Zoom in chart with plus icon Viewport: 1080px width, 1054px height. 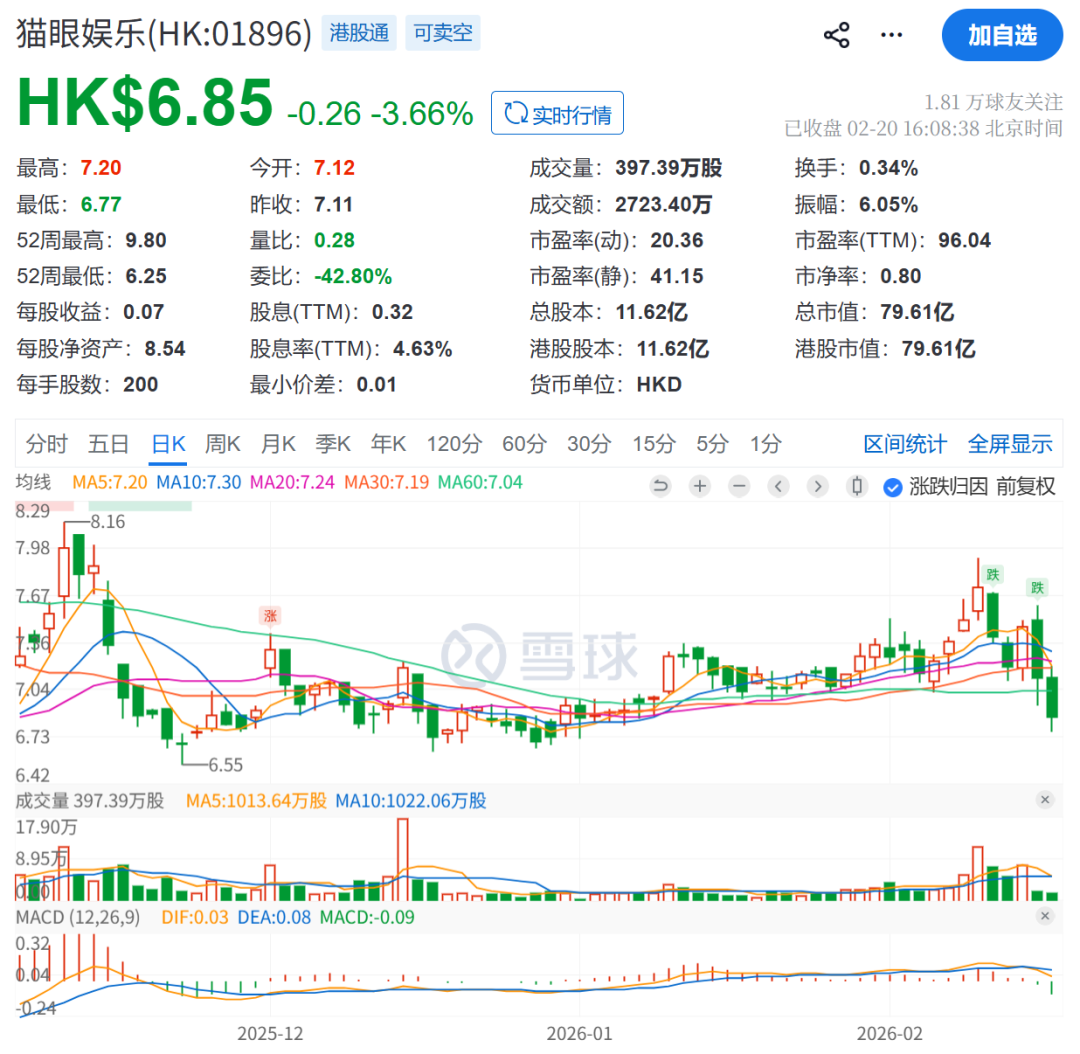[700, 487]
